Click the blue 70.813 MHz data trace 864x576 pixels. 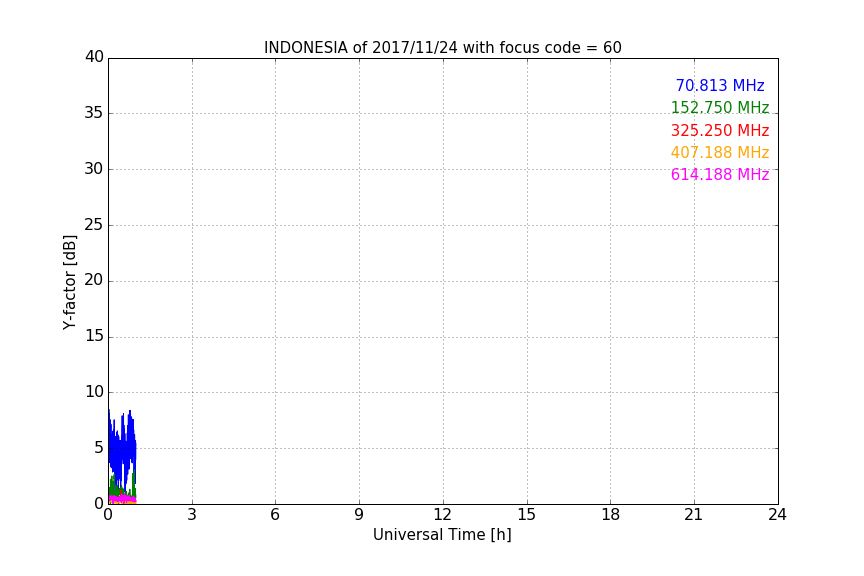(122, 449)
